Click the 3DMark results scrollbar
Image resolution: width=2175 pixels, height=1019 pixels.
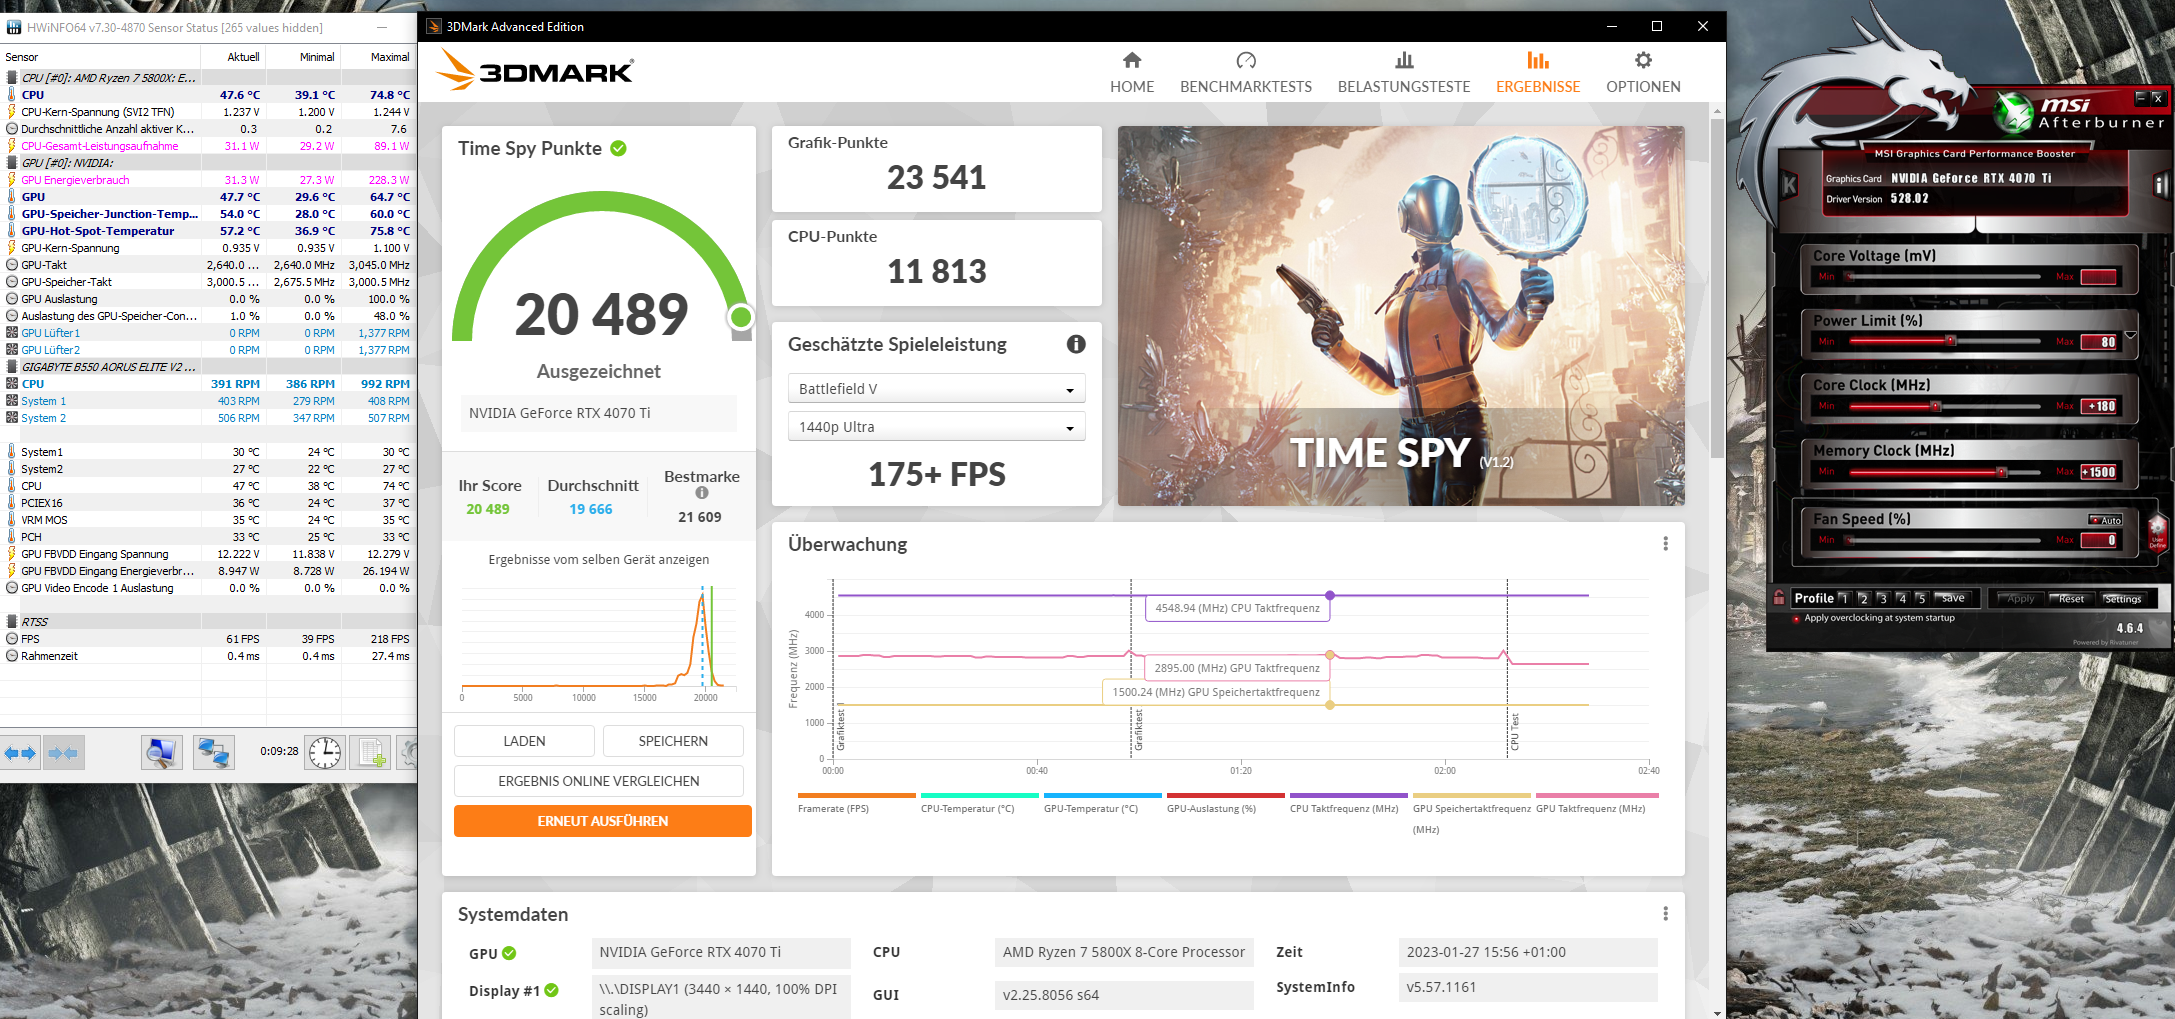1717,290
